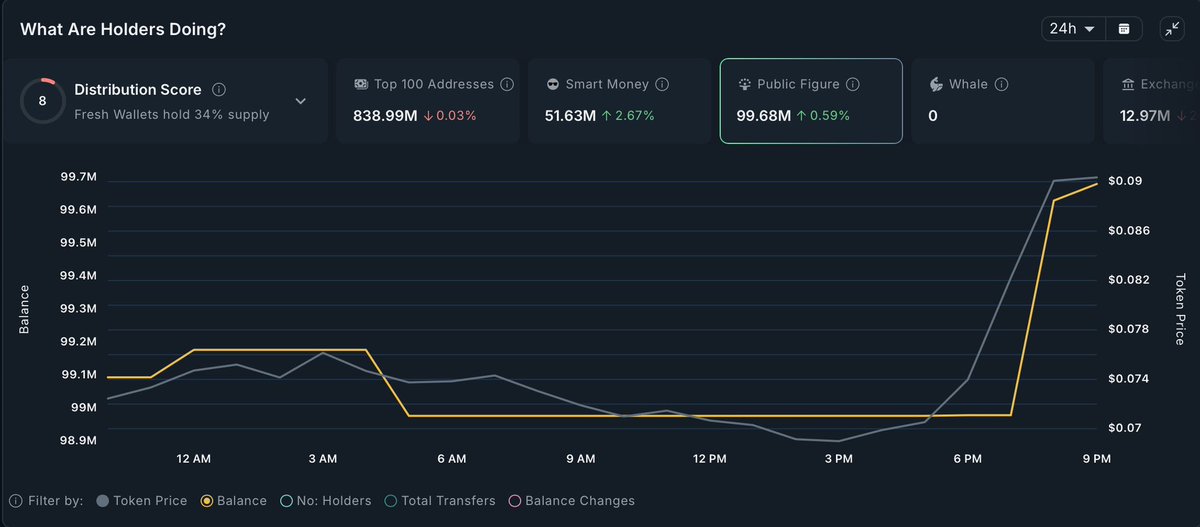Click the 12 AM time axis label
The width and height of the screenshot is (1200, 527).
pyautogui.click(x=193, y=459)
